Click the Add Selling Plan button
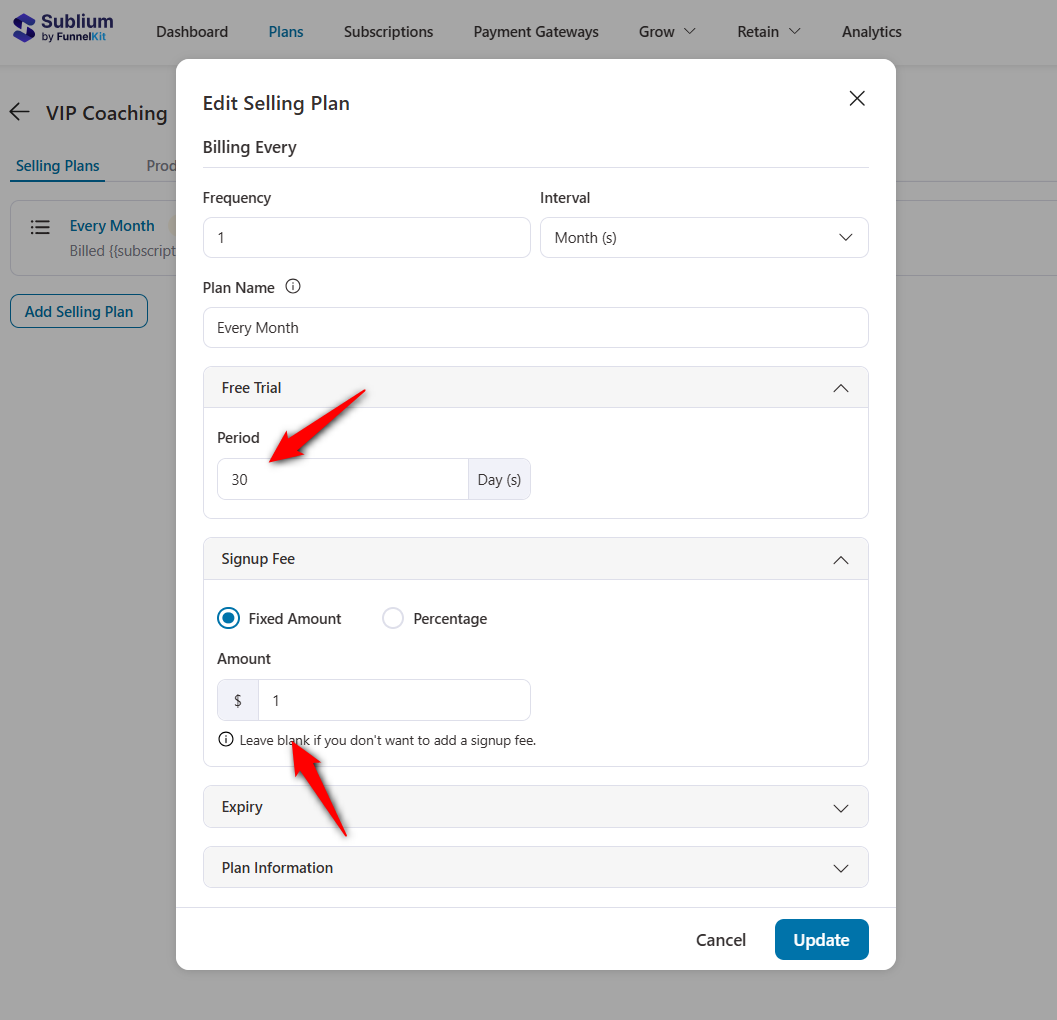The height and width of the screenshot is (1020, 1057). pyautogui.click(x=78, y=311)
